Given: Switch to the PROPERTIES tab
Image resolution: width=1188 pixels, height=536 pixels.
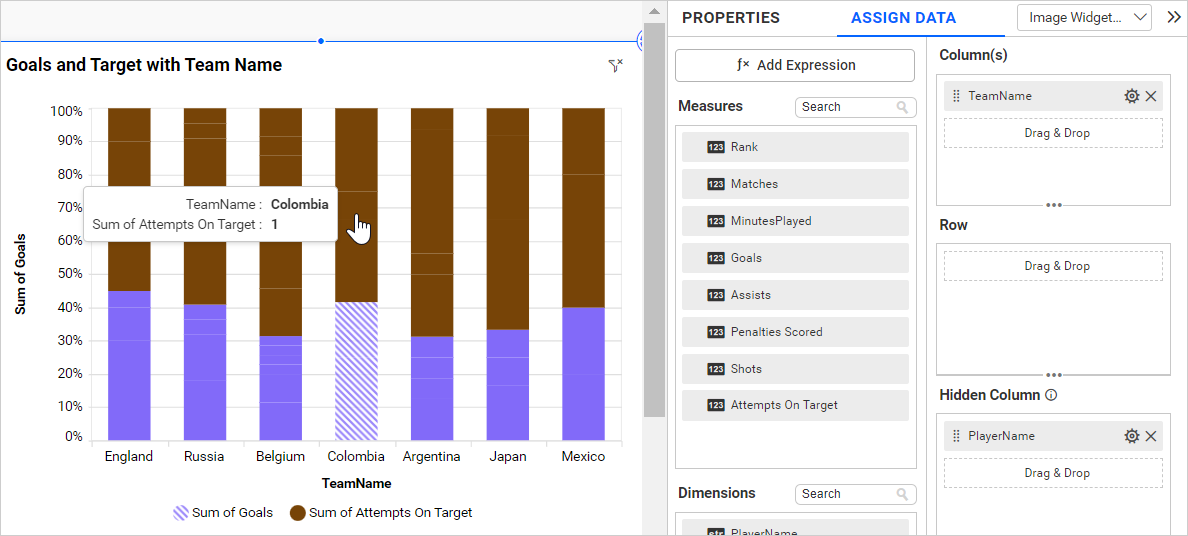Looking at the screenshot, I should [730, 18].
